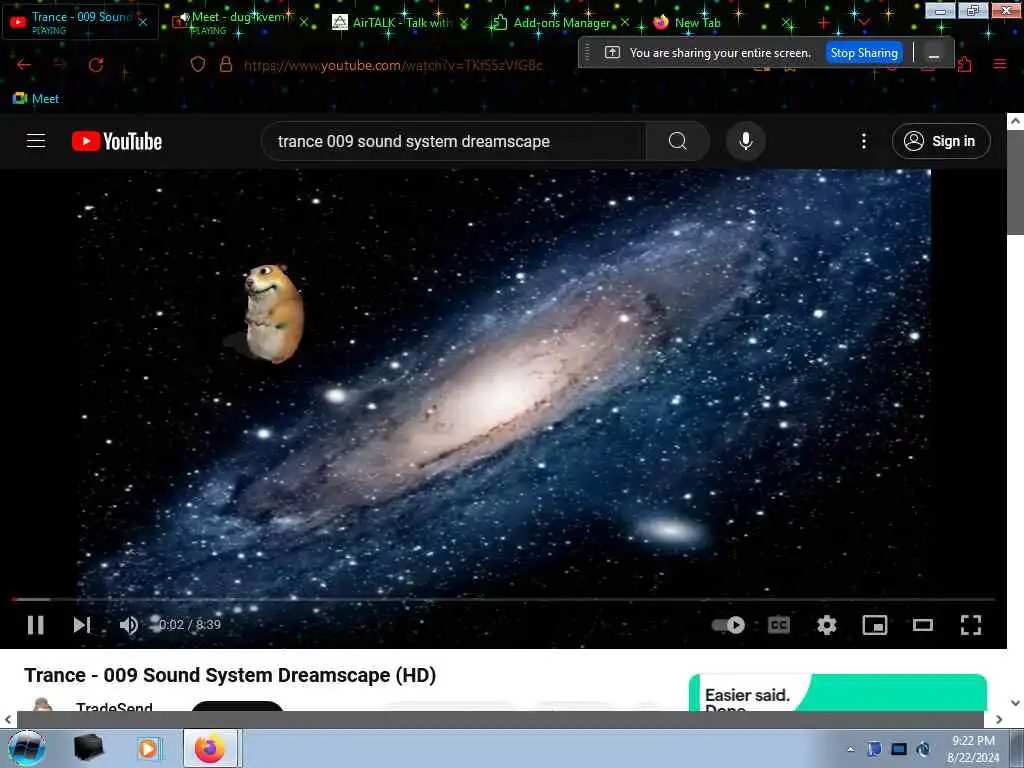Toggle the autoplay switch in player
Viewport: 1024px width, 768px height.
point(728,625)
